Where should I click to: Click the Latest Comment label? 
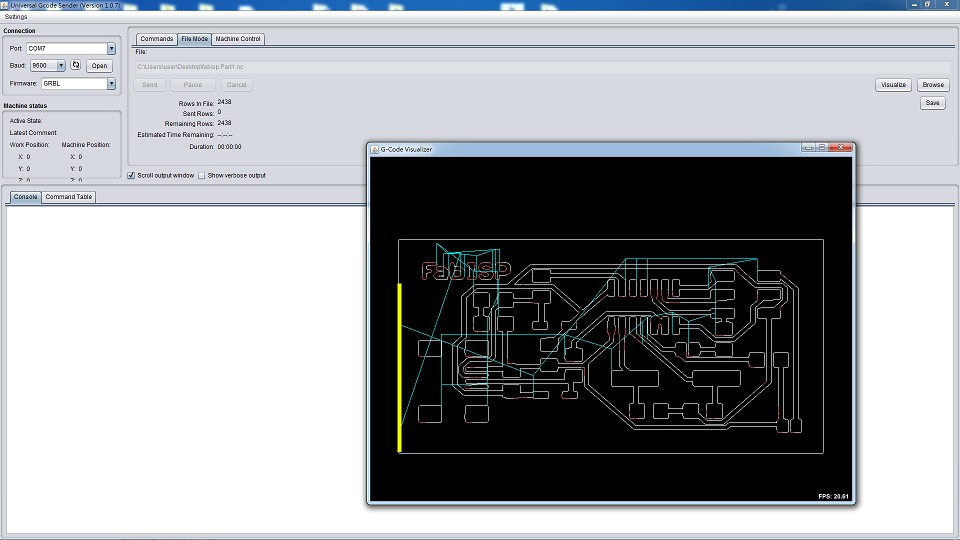click(33, 133)
